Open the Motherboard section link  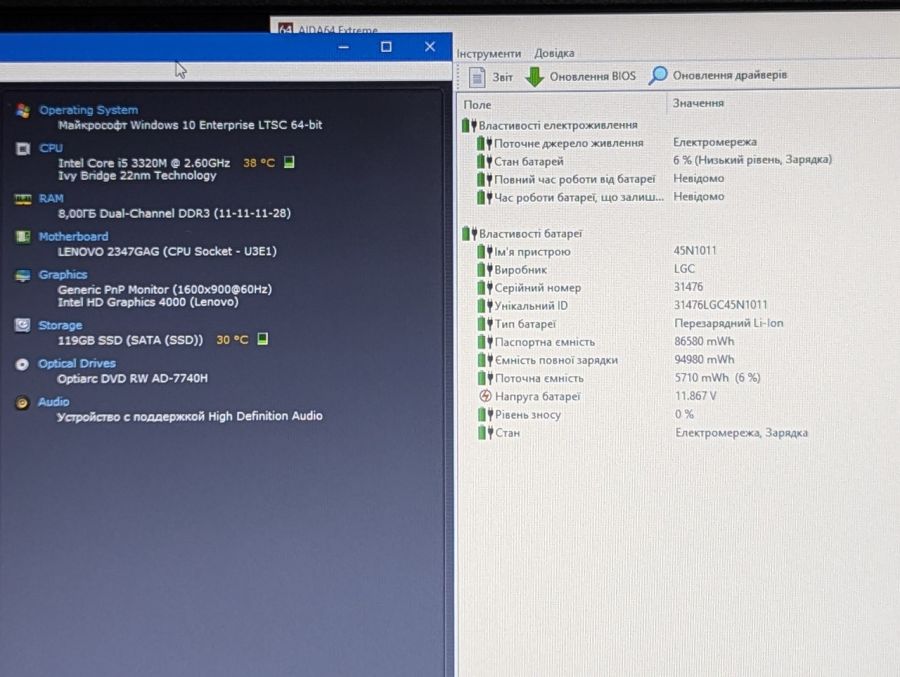73,236
